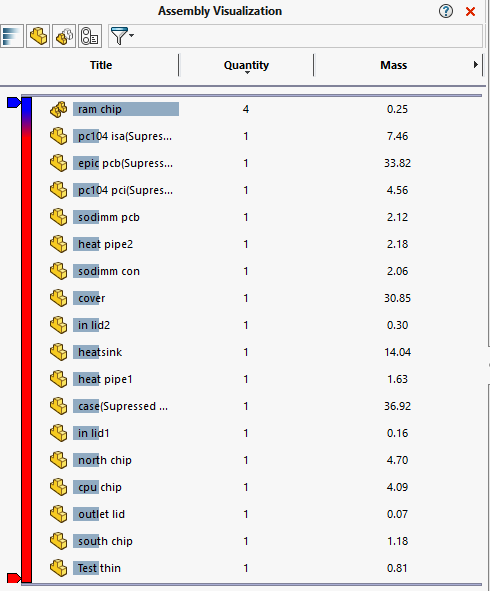Click mass value 0.25
Screen dimensions: 490x591
click(397, 109)
